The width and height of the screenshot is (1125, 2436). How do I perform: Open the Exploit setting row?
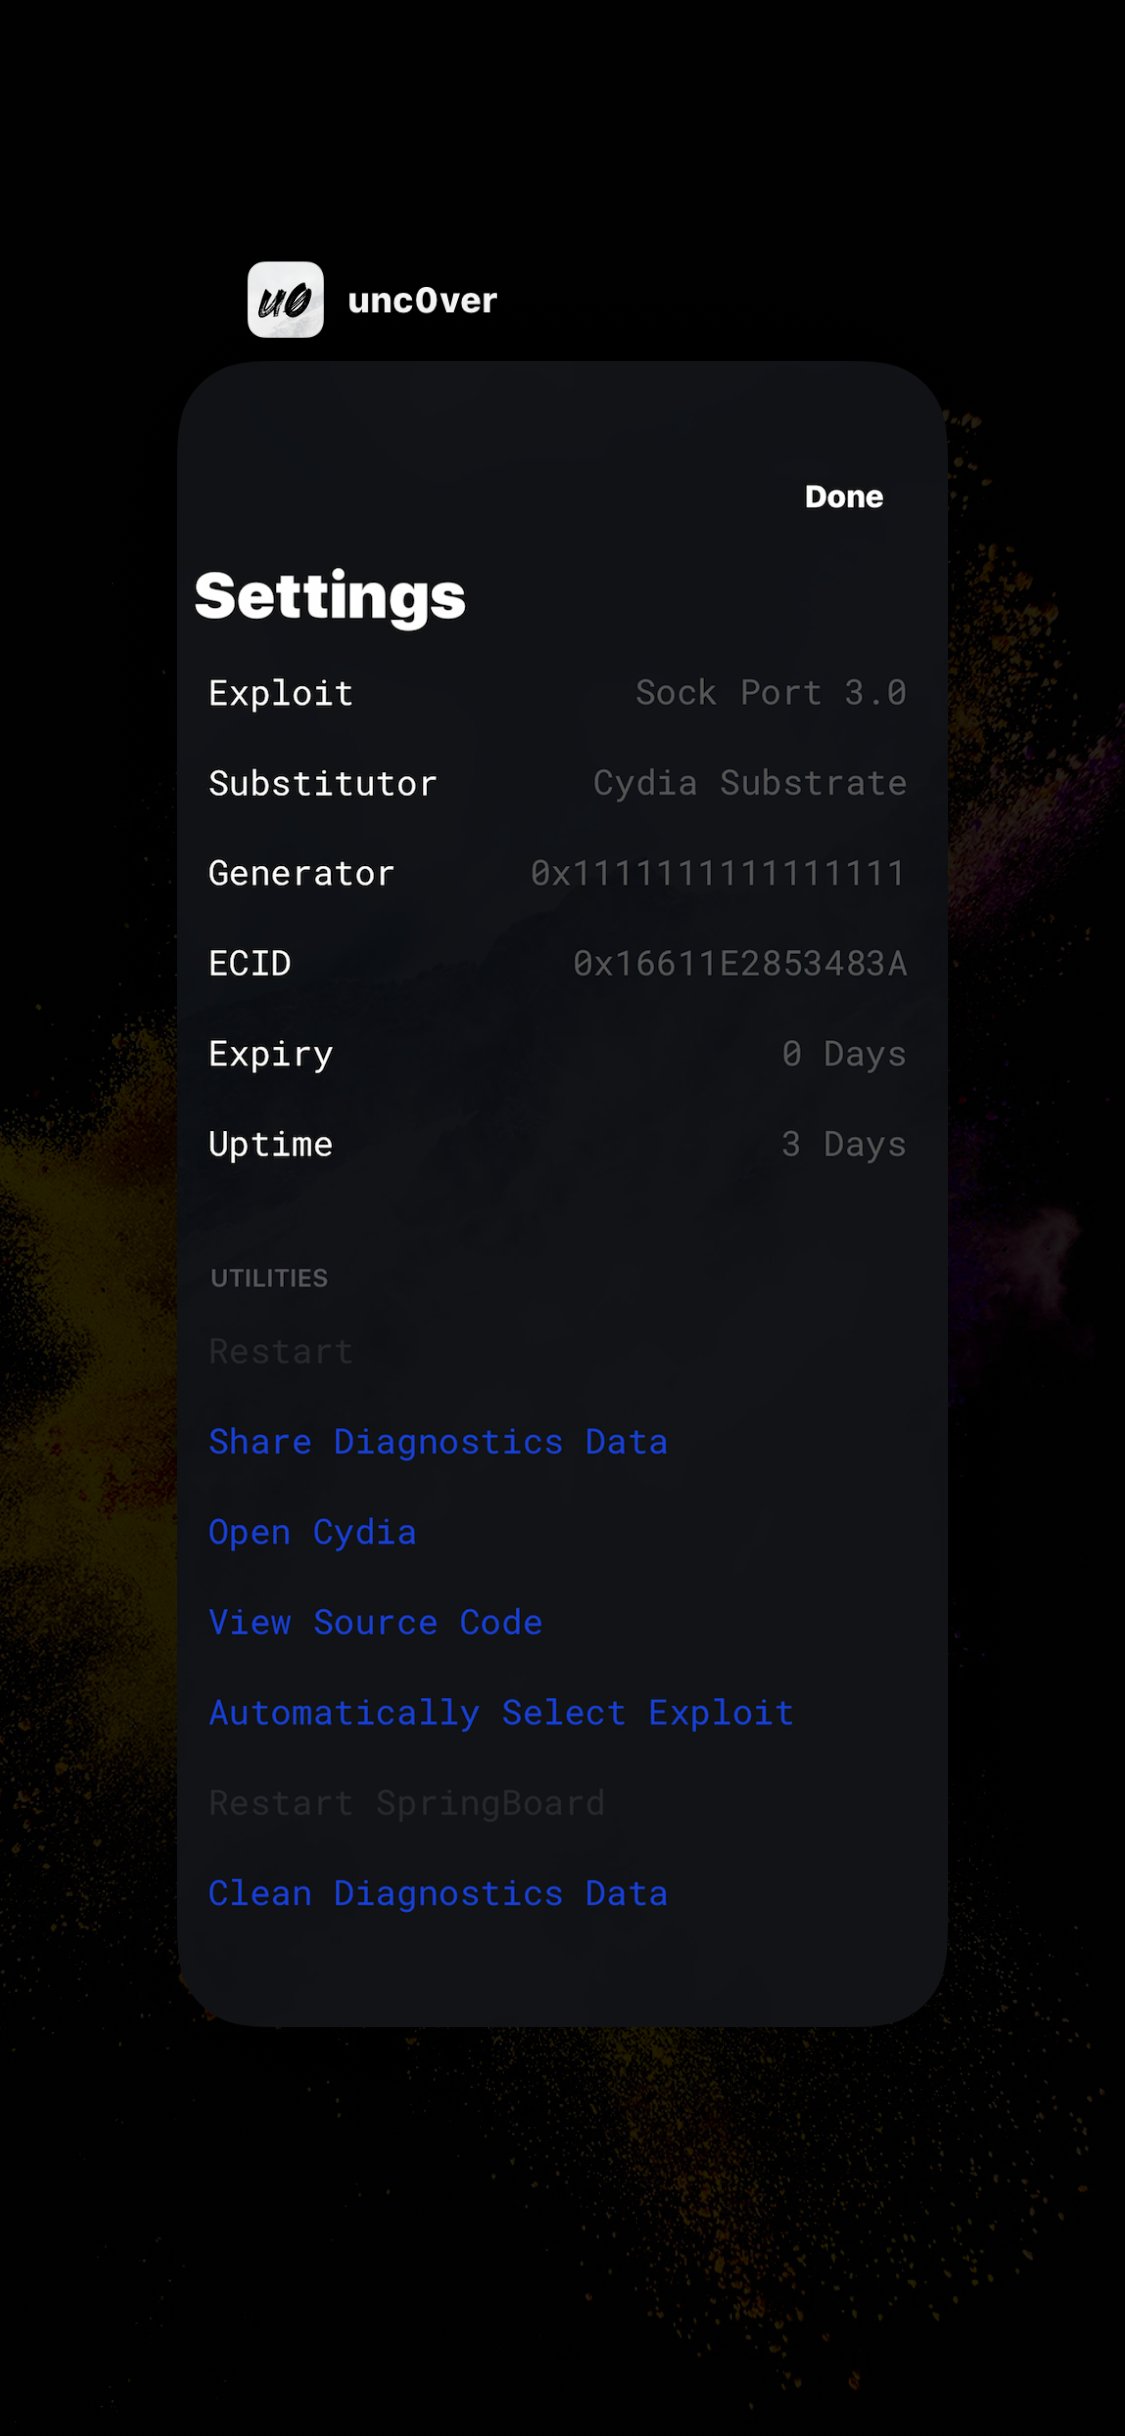click(562, 693)
